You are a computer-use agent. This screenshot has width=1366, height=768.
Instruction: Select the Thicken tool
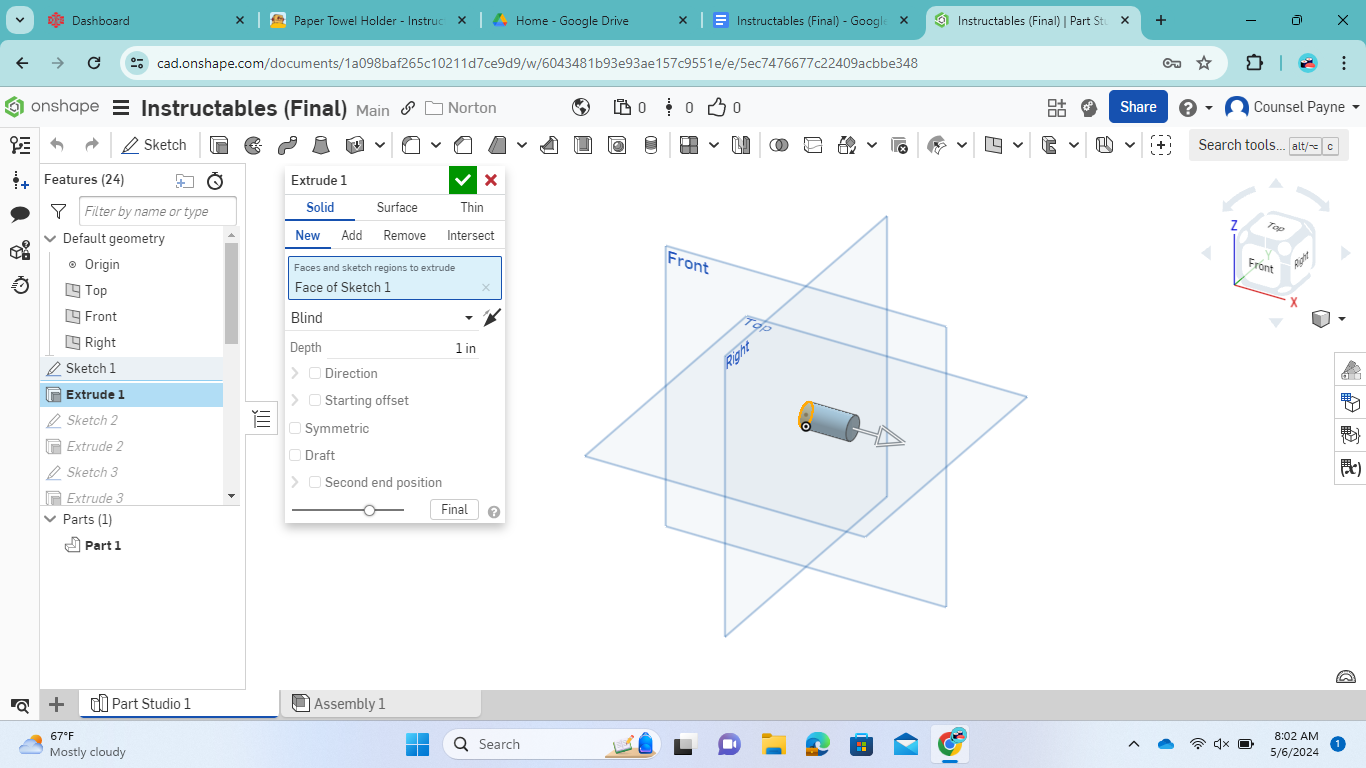354,145
